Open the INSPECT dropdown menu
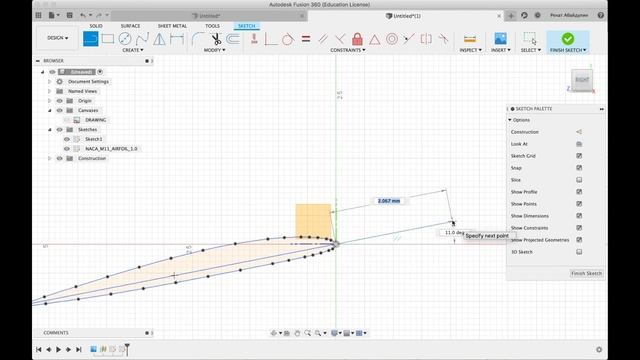This screenshot has width=640, height=360. tap(470, 50)
